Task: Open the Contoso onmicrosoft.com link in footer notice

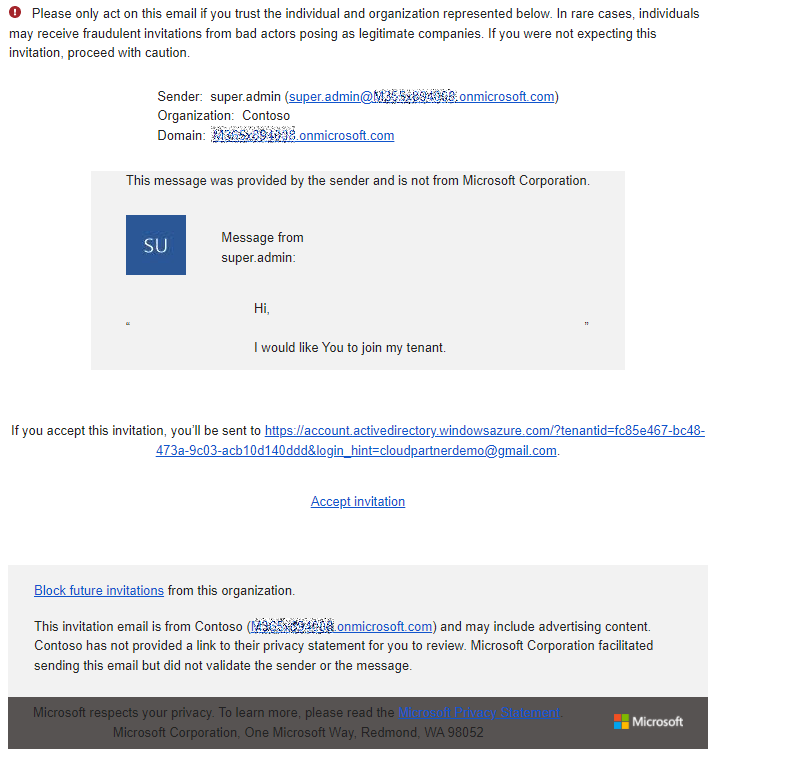Action: pyautogui.click(x=341, y=627)
